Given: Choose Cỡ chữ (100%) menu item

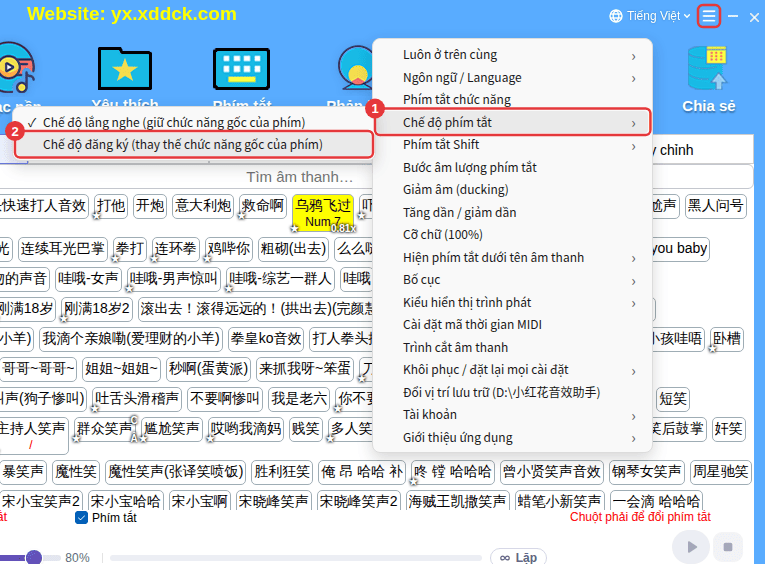Looking at the screenshot, I should point(512,235).
